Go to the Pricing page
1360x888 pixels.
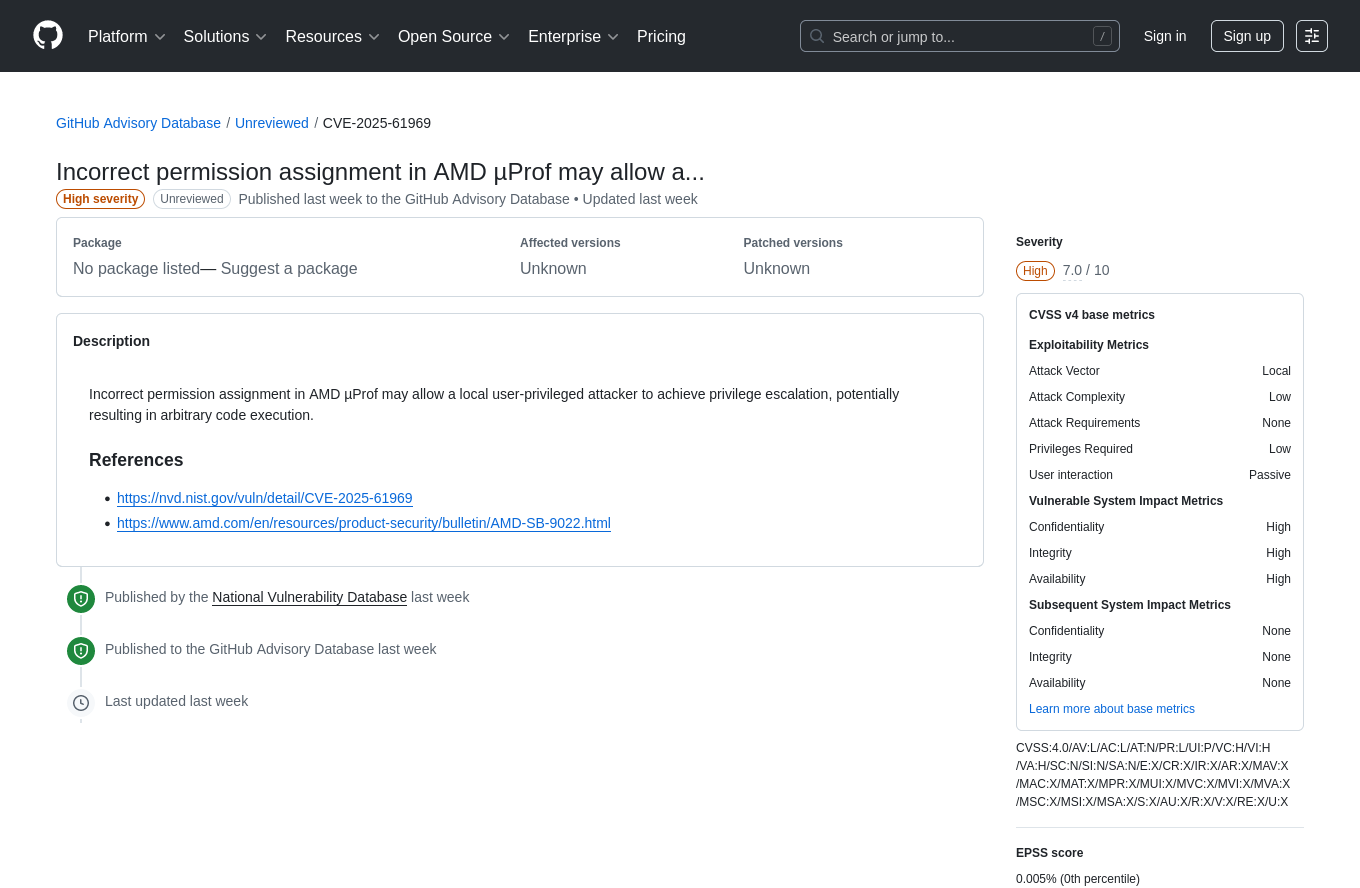coord(661,37)
